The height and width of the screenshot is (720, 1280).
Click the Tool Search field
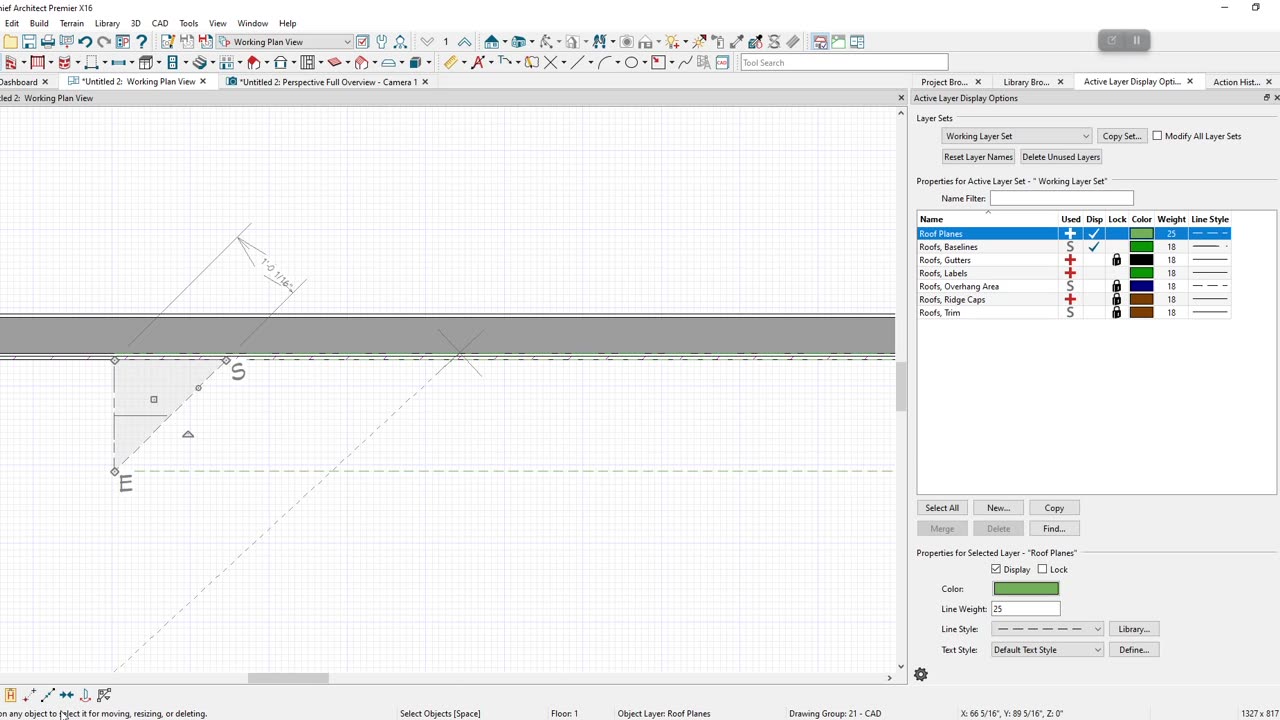(x=843, y=62)
